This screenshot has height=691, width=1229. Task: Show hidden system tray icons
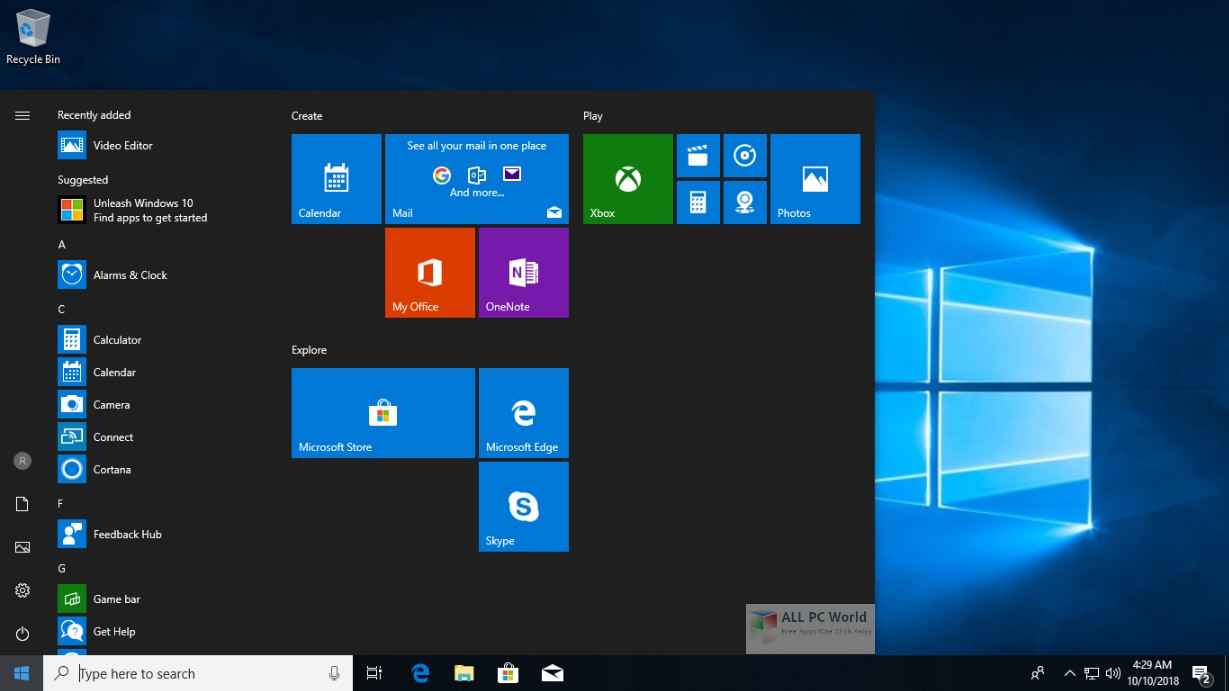pyautogui.click(x=1069, y=674)
